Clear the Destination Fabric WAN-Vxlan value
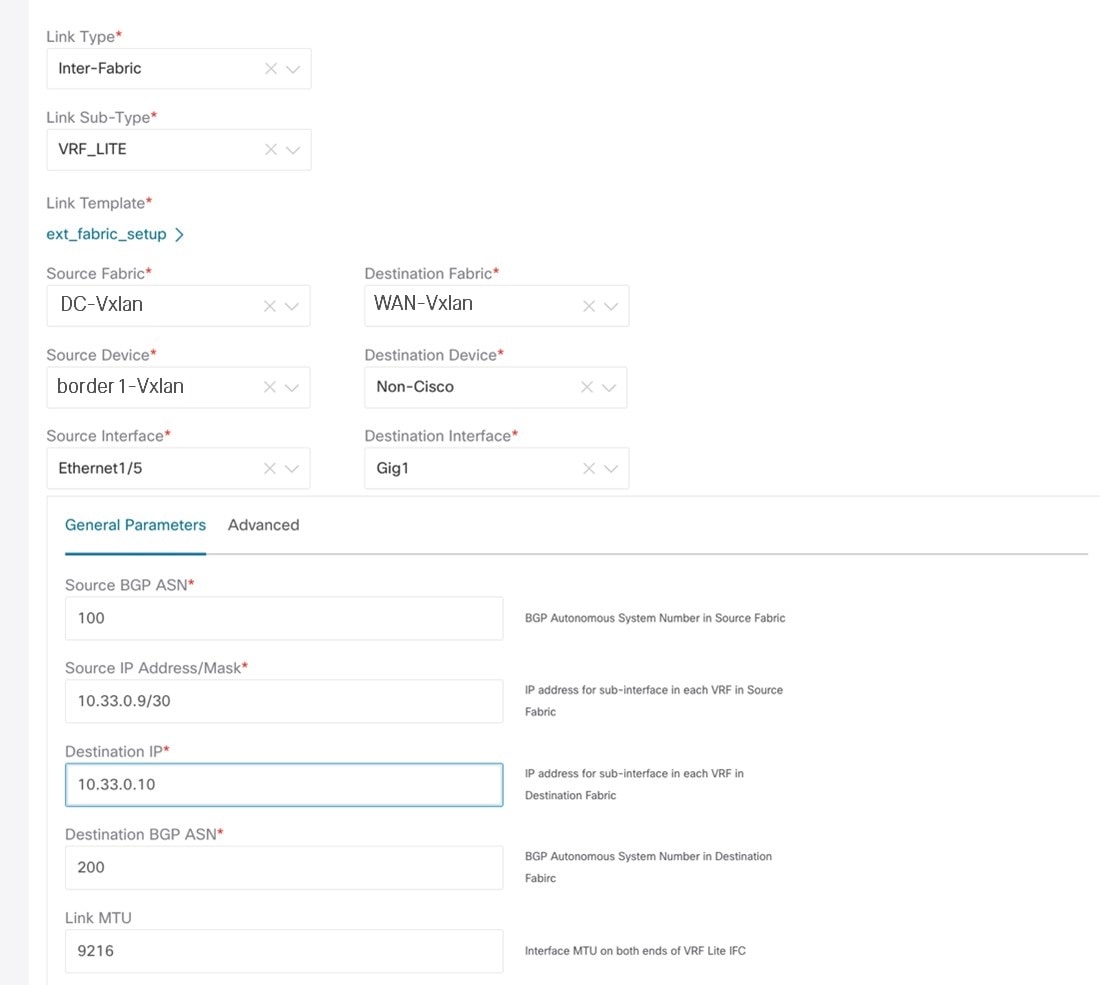This screenshot has height=985, width=1100. [x=589, y=306]
